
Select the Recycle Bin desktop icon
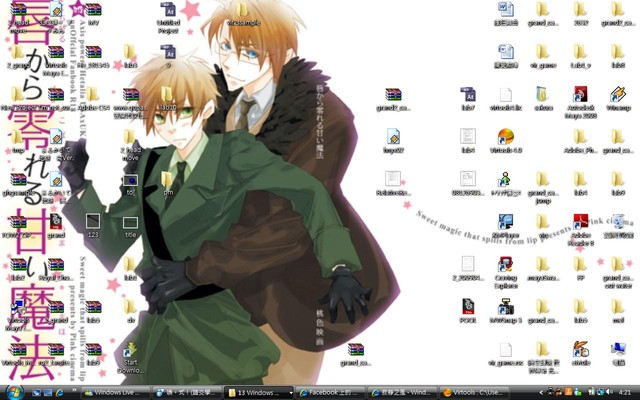(x=618, y=226)
